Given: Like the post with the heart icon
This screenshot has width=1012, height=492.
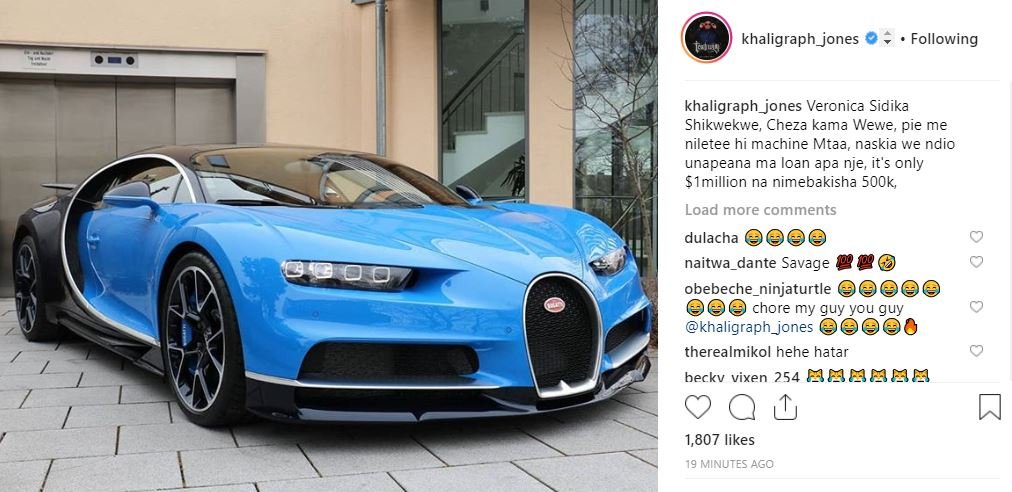Looking at the screenshot, I should tap(698, 407).
